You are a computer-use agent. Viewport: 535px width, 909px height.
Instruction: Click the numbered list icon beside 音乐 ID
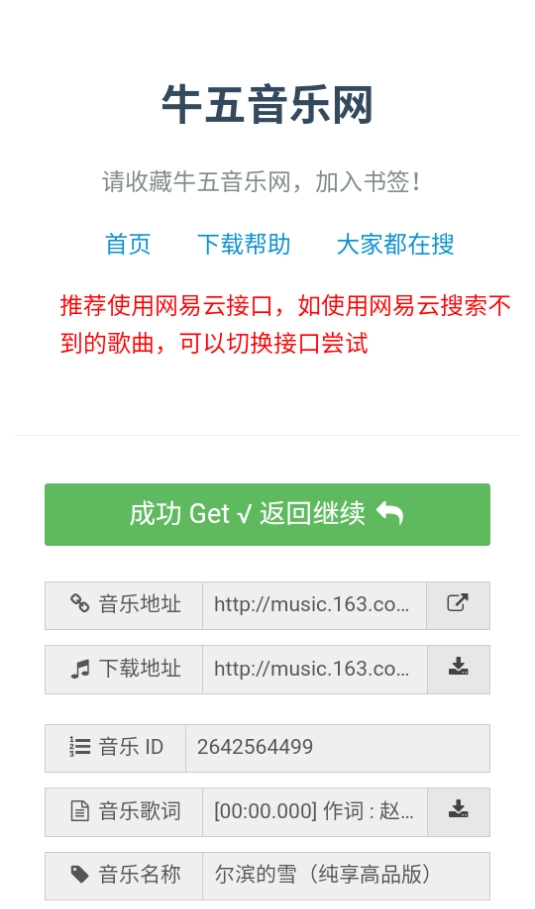point(79,747)
